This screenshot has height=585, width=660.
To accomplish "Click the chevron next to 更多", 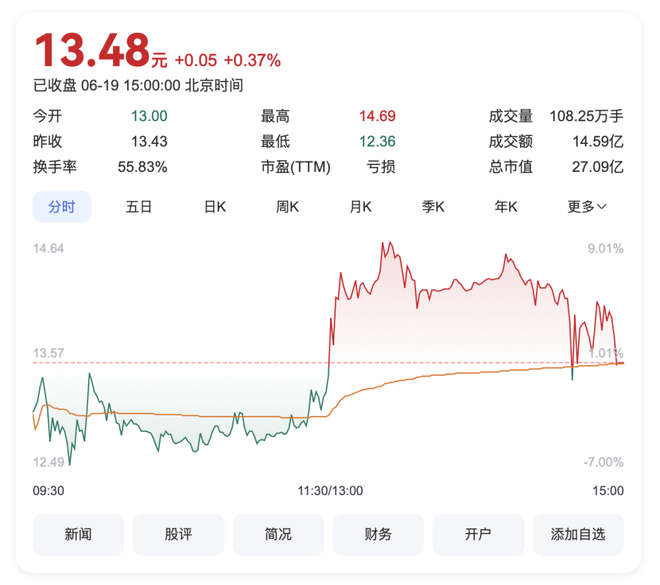I will click(602, 207).
